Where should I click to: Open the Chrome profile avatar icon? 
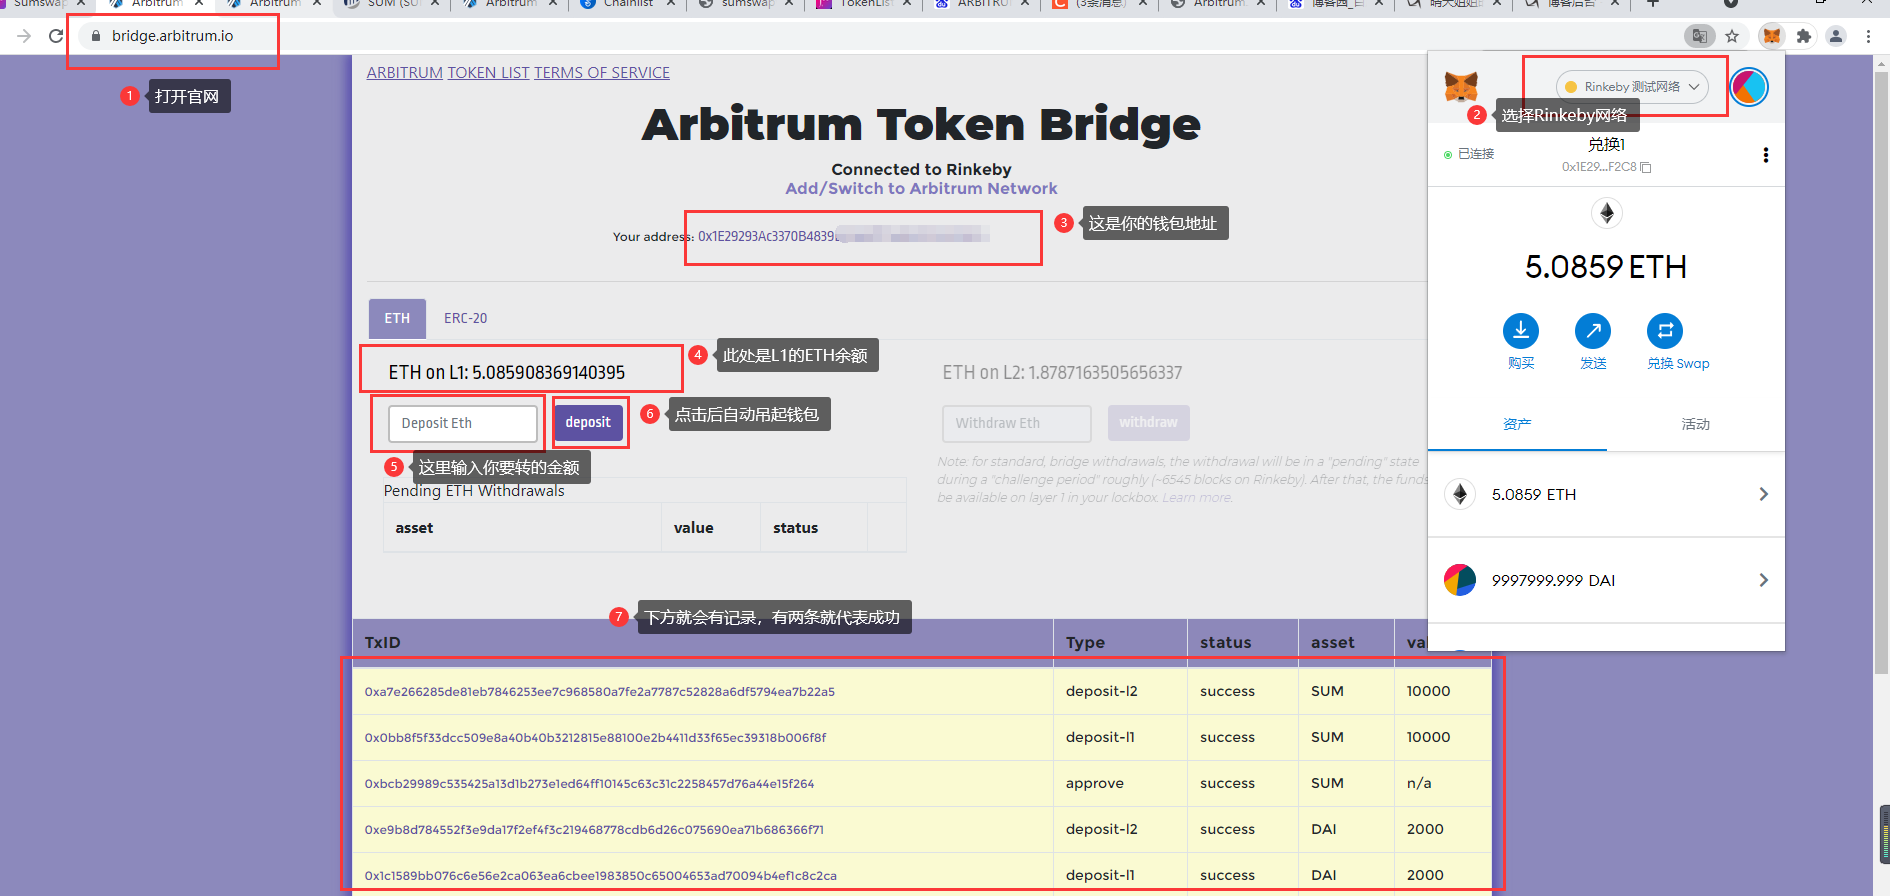tap(1836, 36)
